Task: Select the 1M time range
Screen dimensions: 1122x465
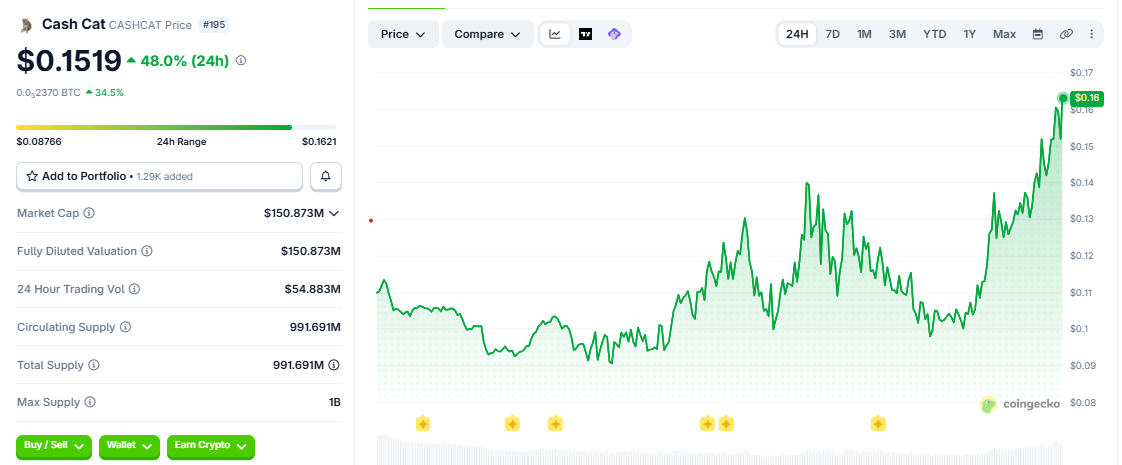Action: click(864, 34)
